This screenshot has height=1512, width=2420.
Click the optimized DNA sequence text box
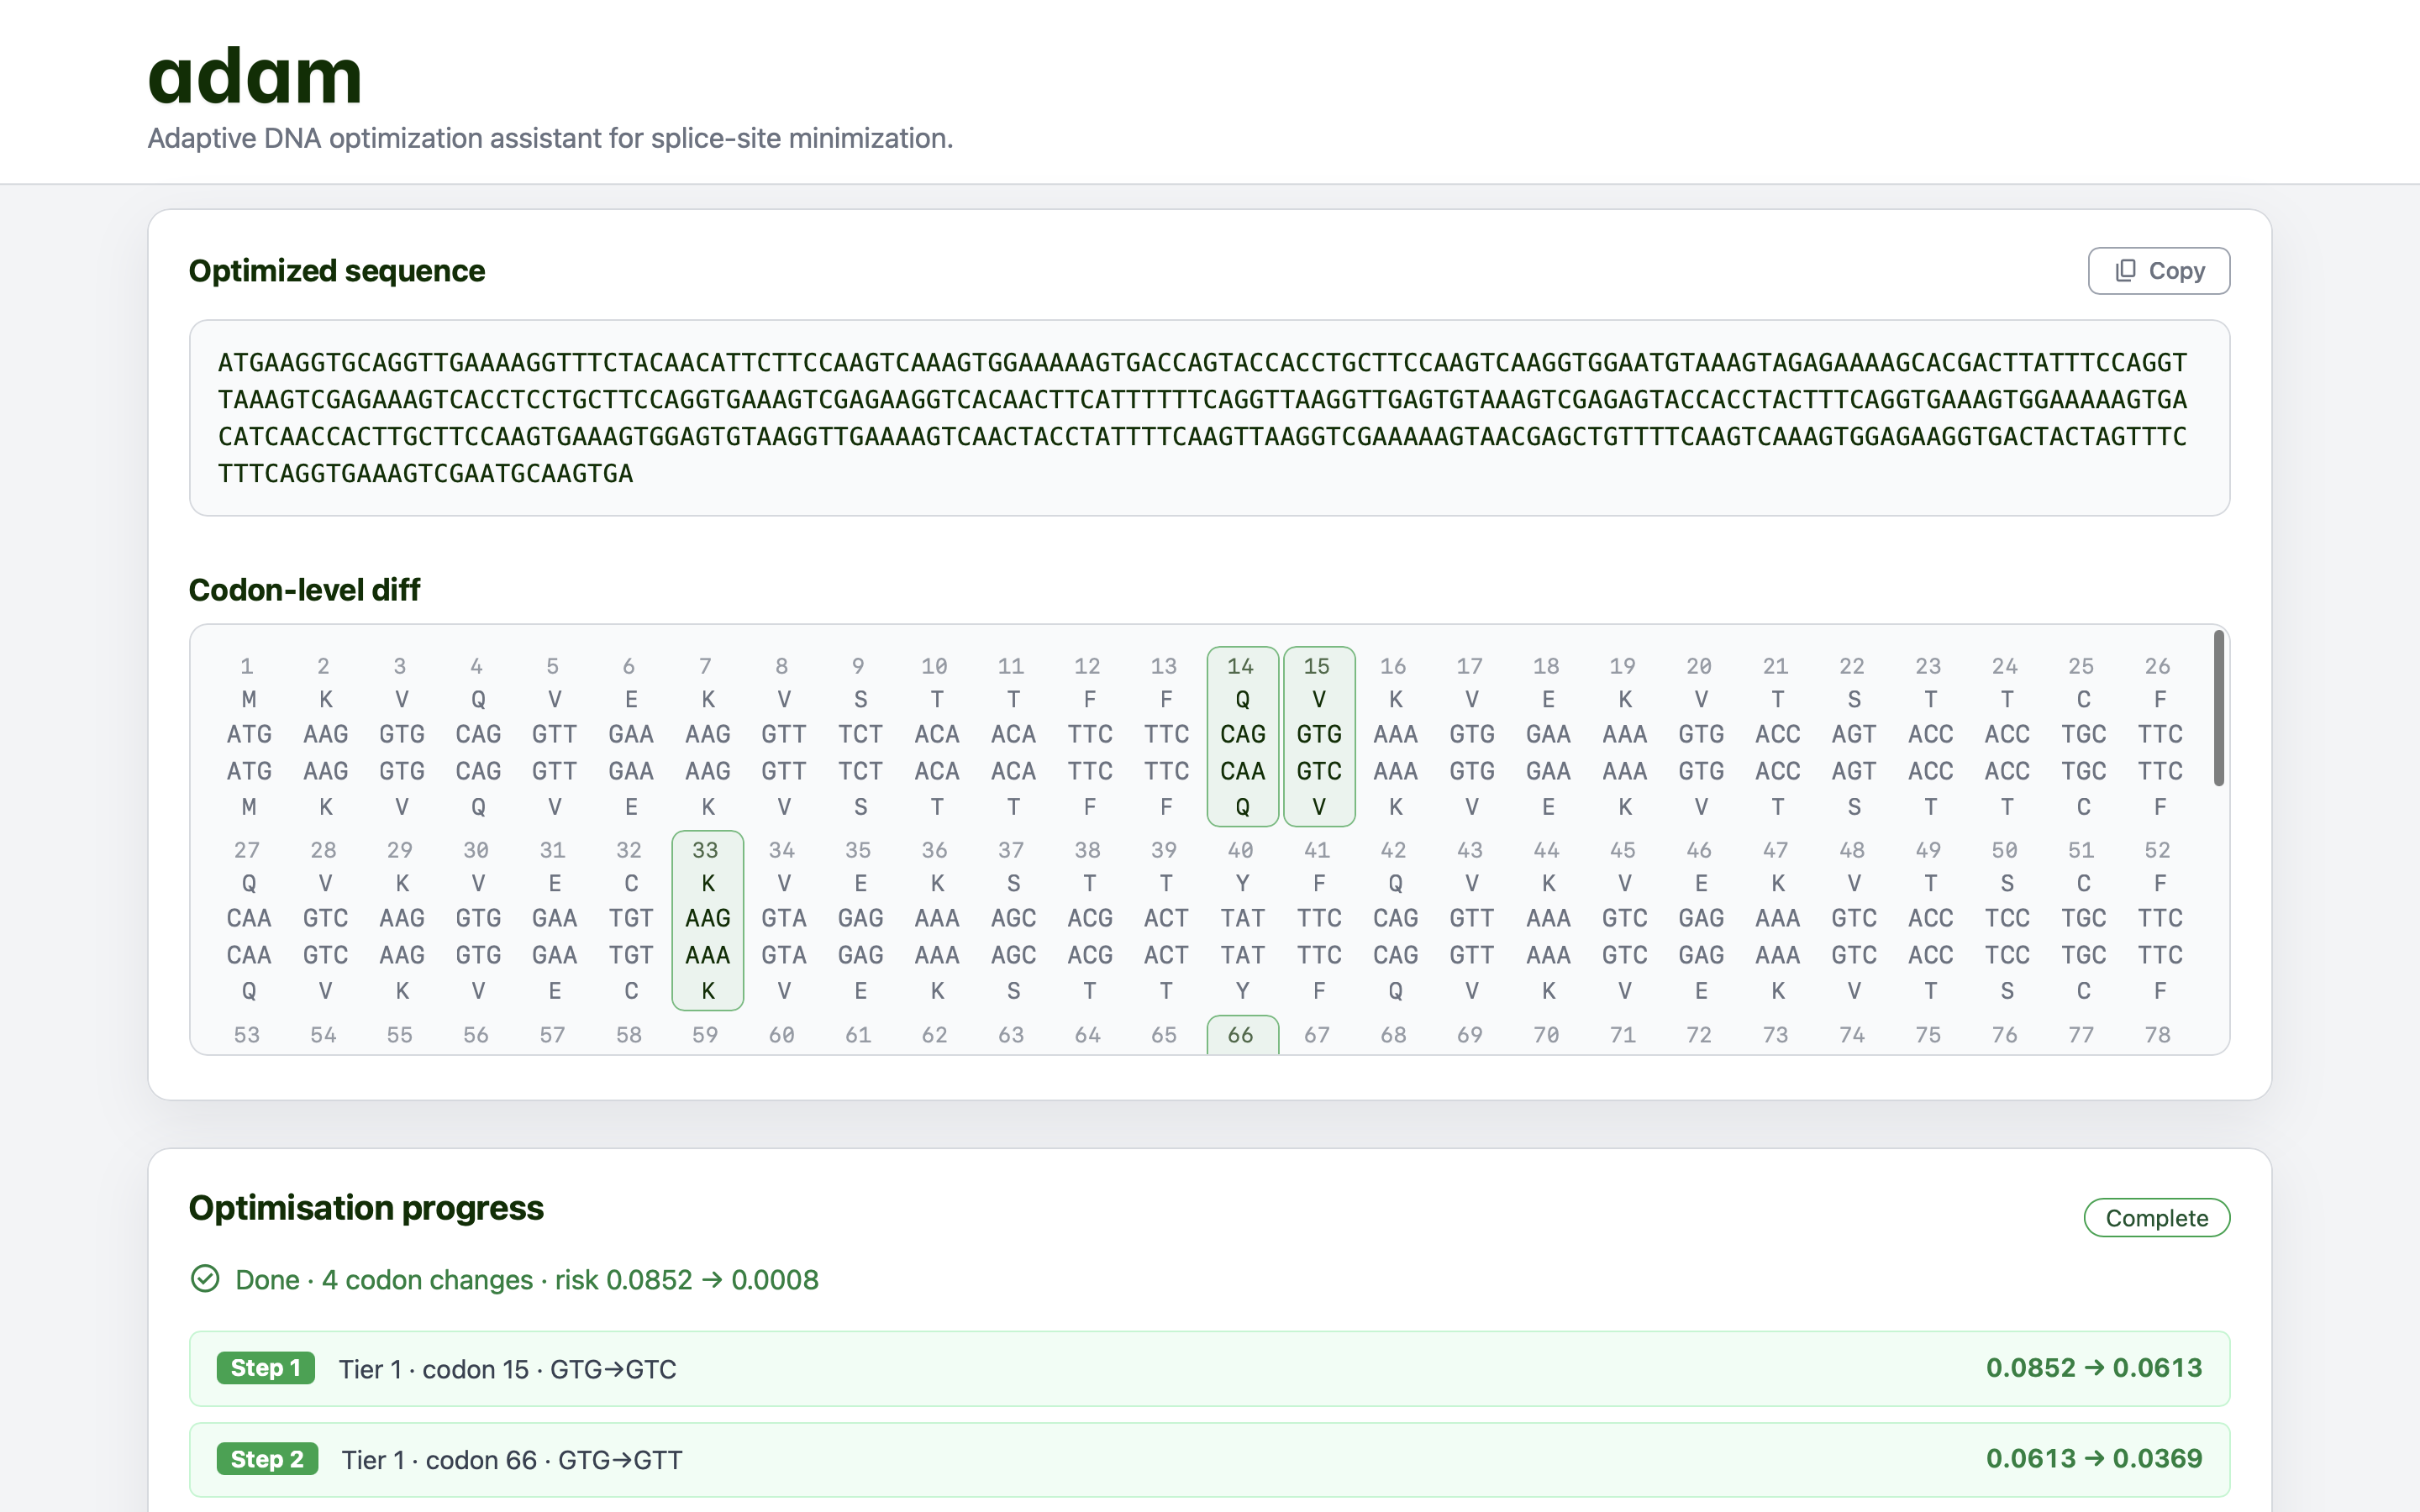pos(1209,418)
